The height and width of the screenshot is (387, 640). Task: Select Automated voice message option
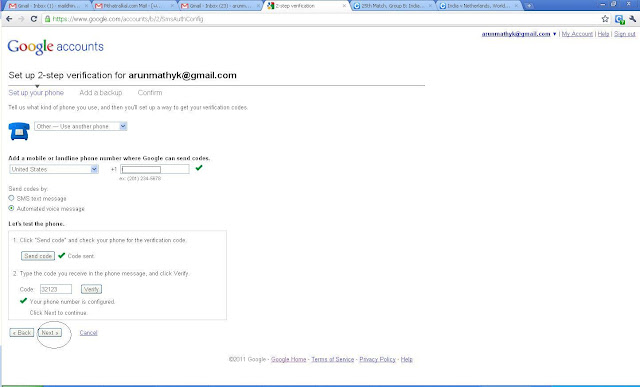11,208
